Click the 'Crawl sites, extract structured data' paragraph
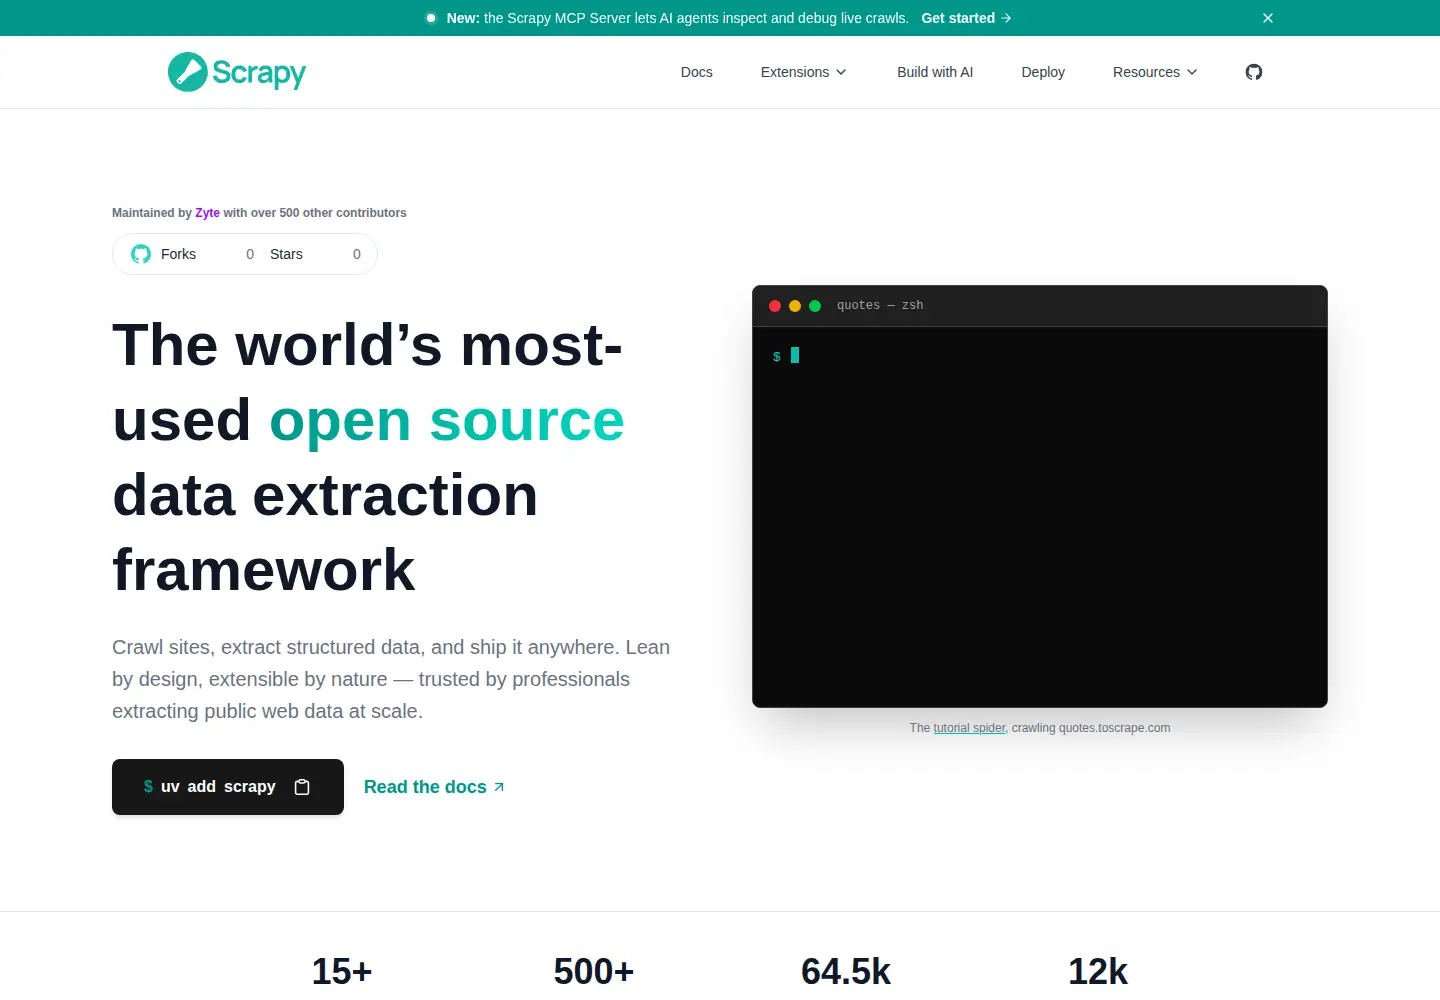This screenshot has height=1000, width=1440. pyautogui.click(x=391, y=679)
